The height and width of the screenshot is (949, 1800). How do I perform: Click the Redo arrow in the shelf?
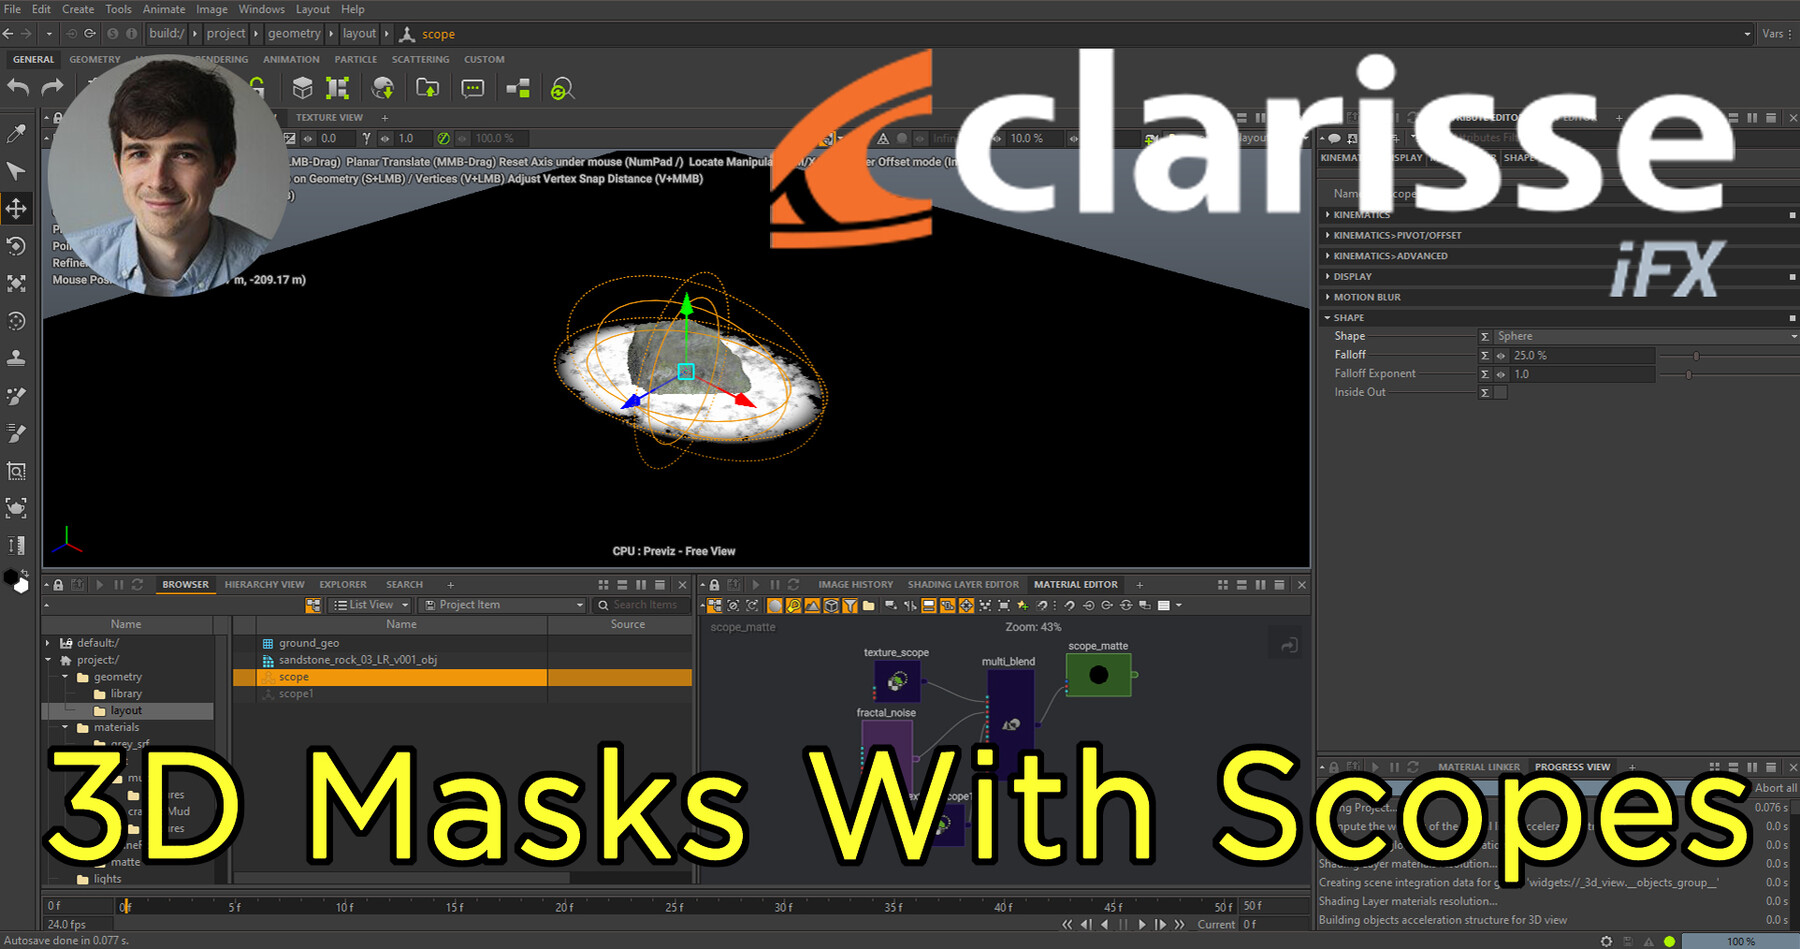(52, 88)
